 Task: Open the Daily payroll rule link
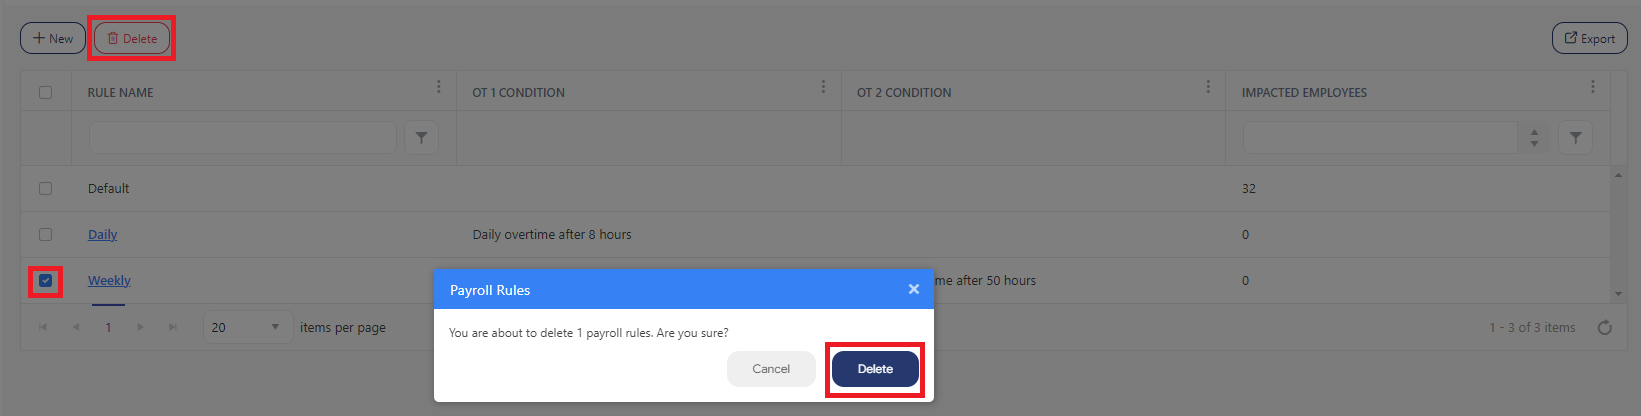click(x=102, y=235)
